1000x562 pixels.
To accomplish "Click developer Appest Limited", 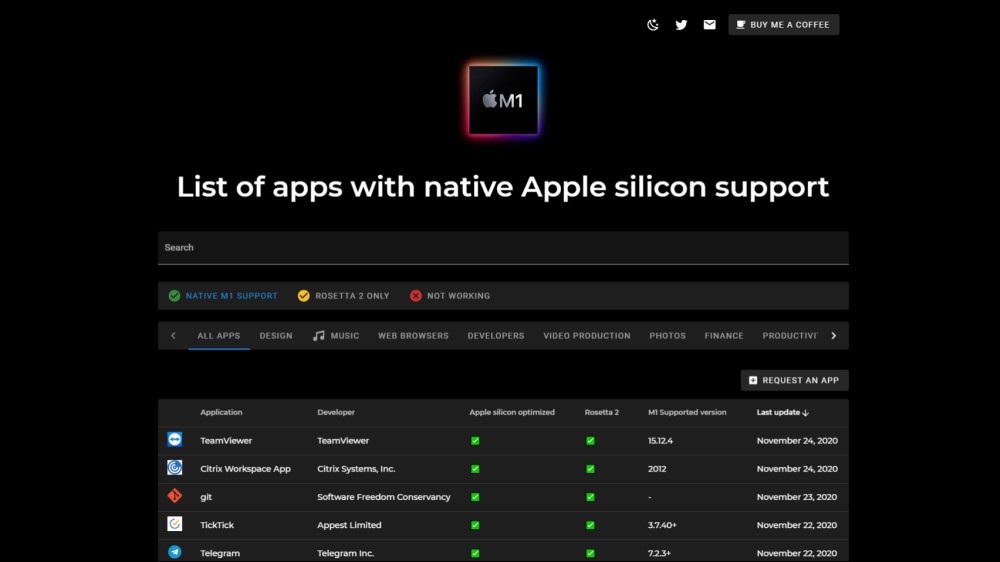I will point(349,525).
